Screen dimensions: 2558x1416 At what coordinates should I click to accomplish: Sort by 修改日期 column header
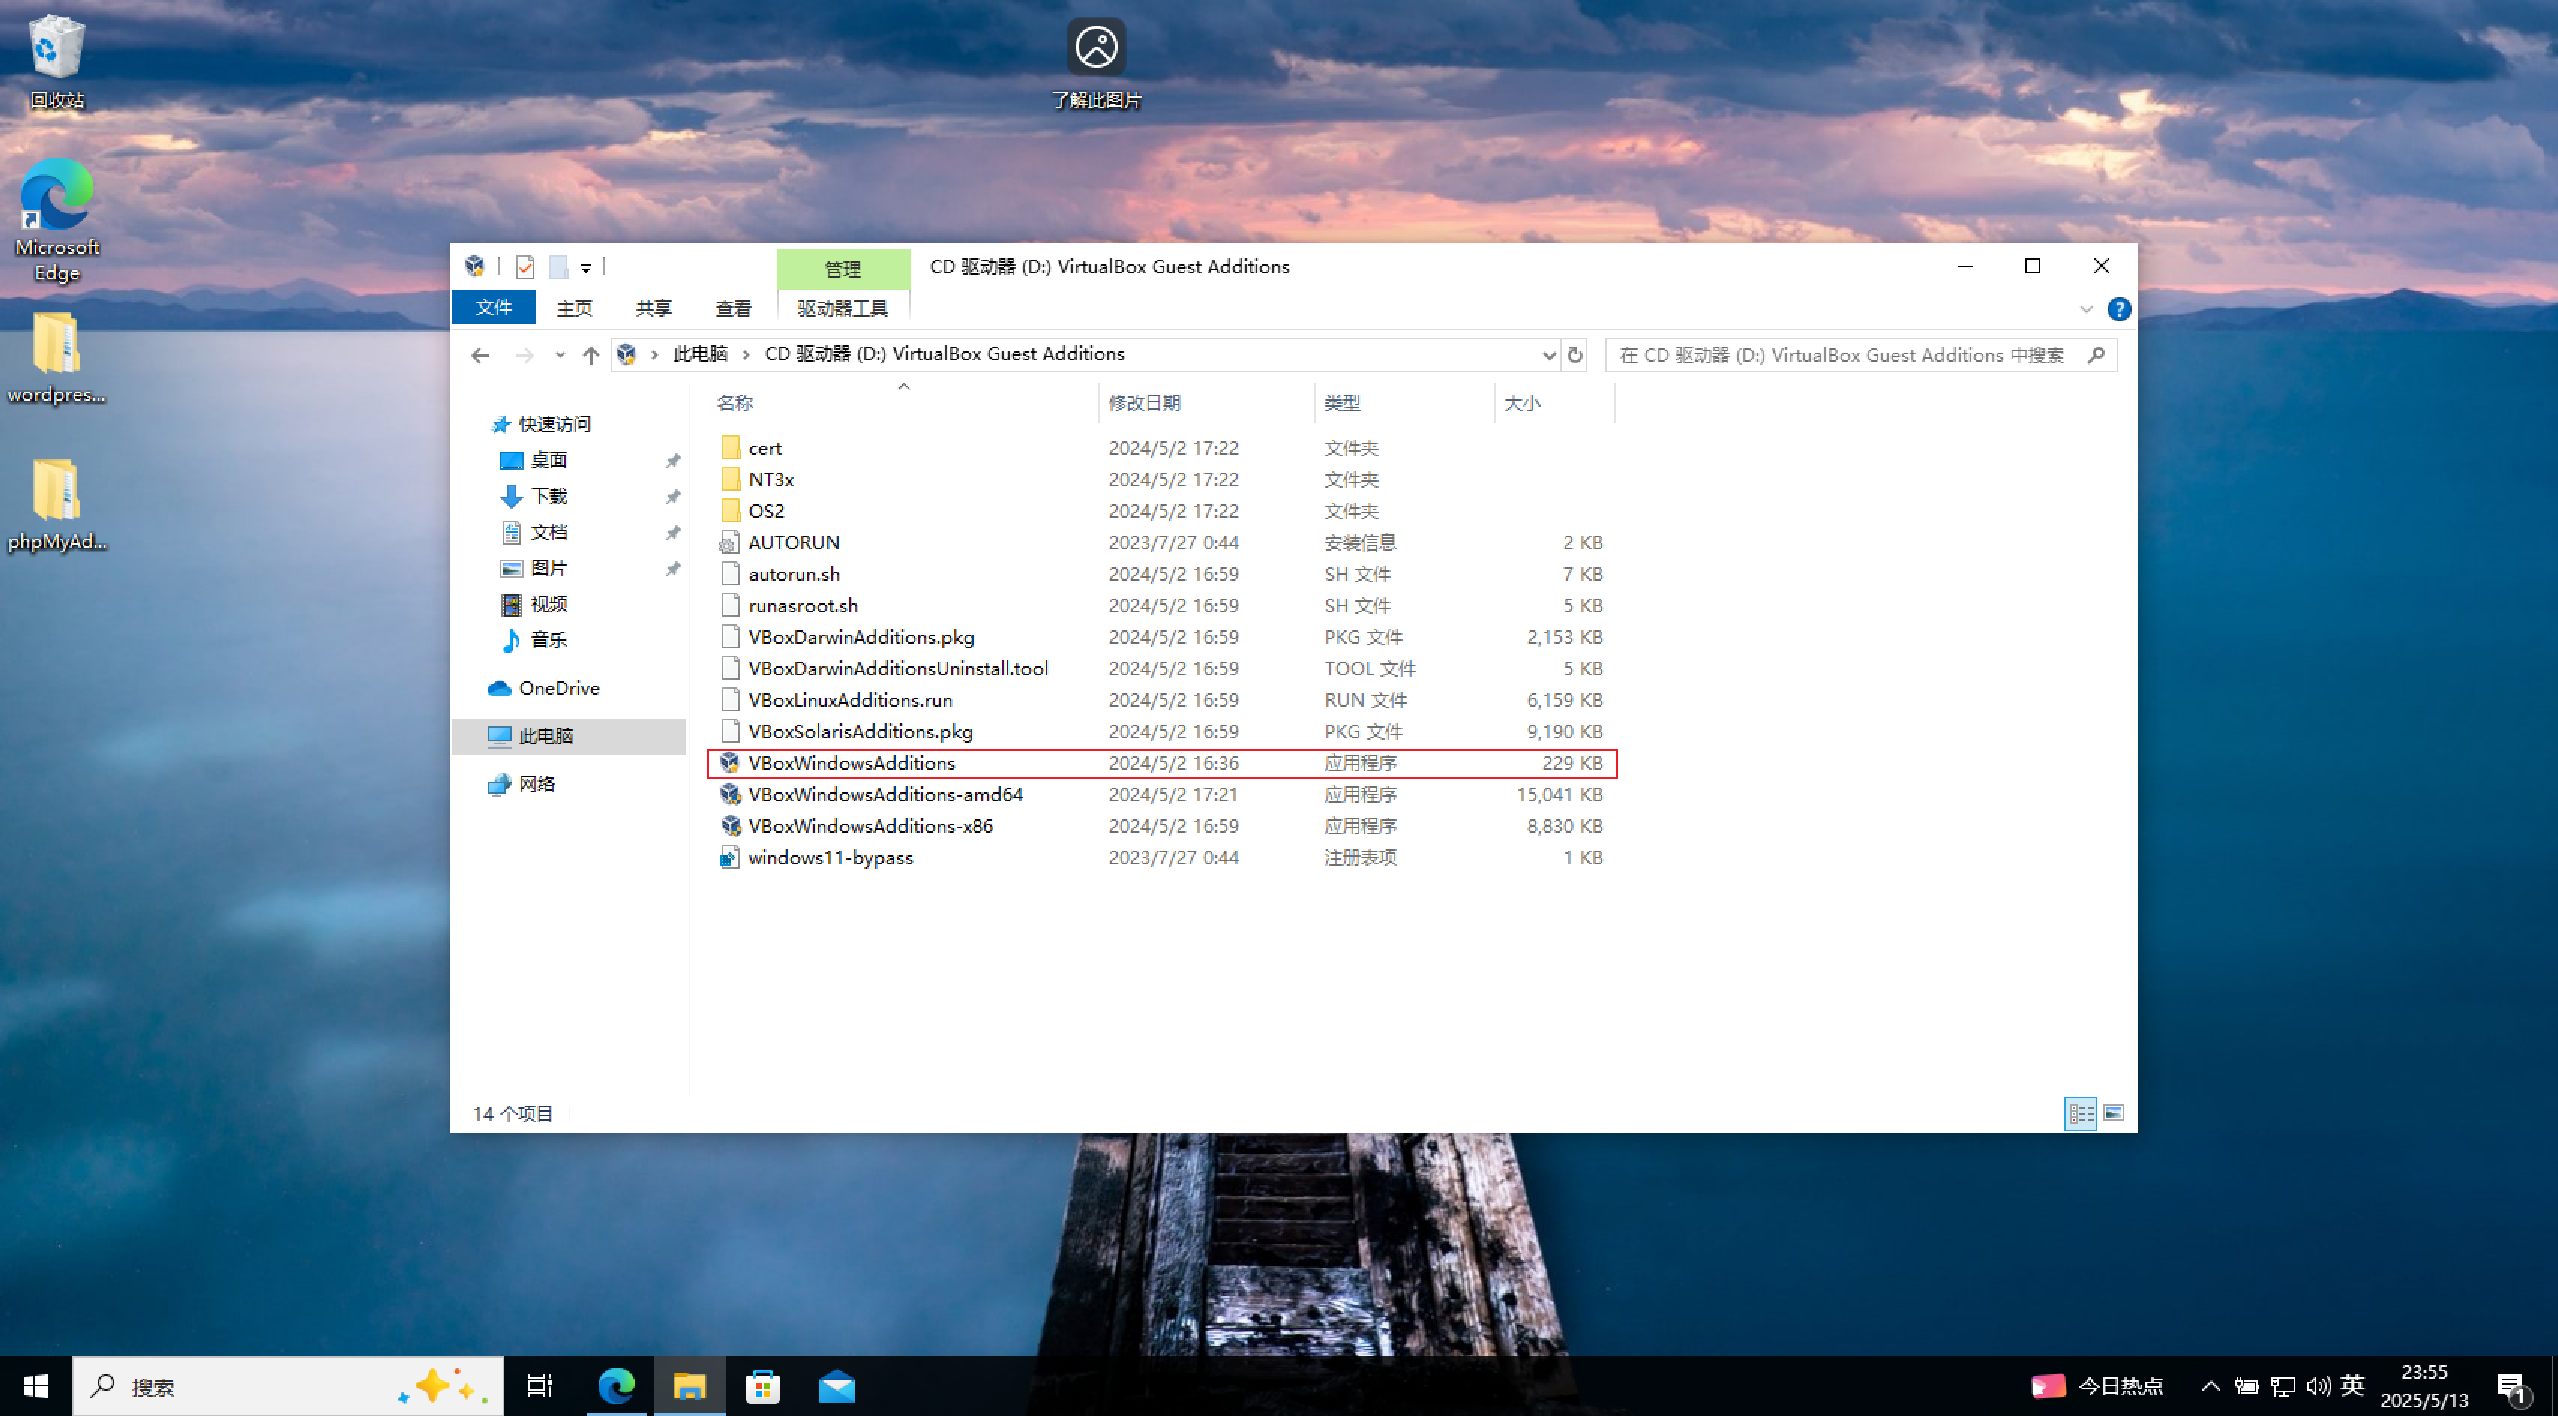[x=1144, y=402]
